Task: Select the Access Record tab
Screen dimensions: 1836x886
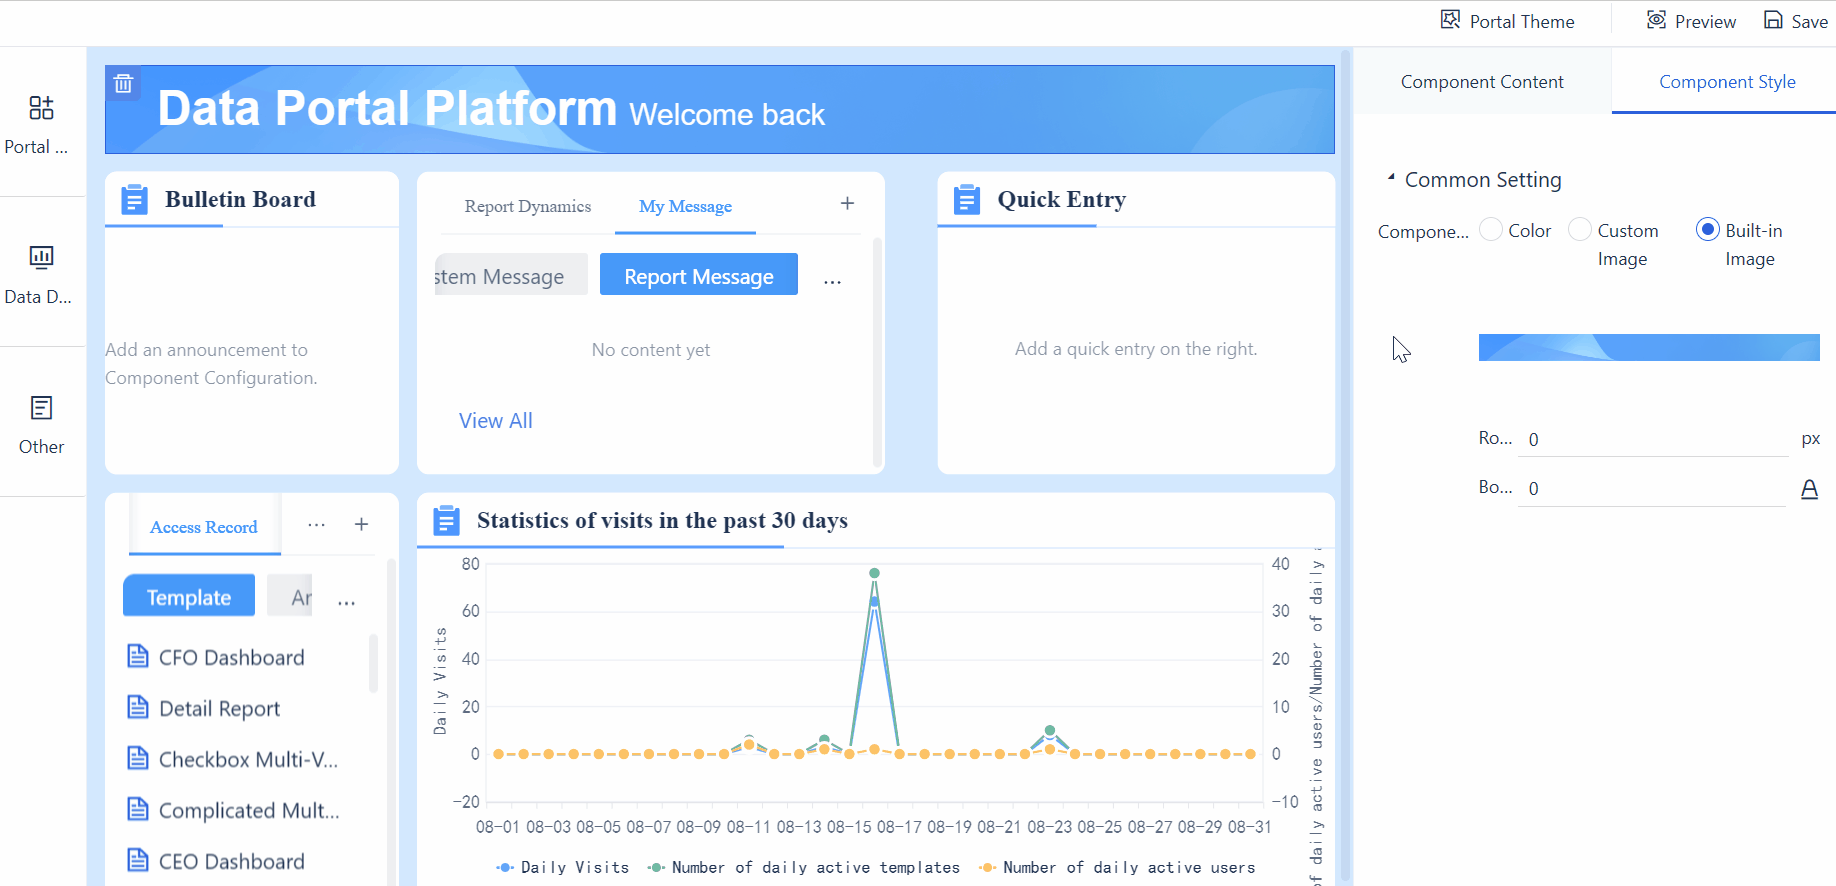Action: 204,527
